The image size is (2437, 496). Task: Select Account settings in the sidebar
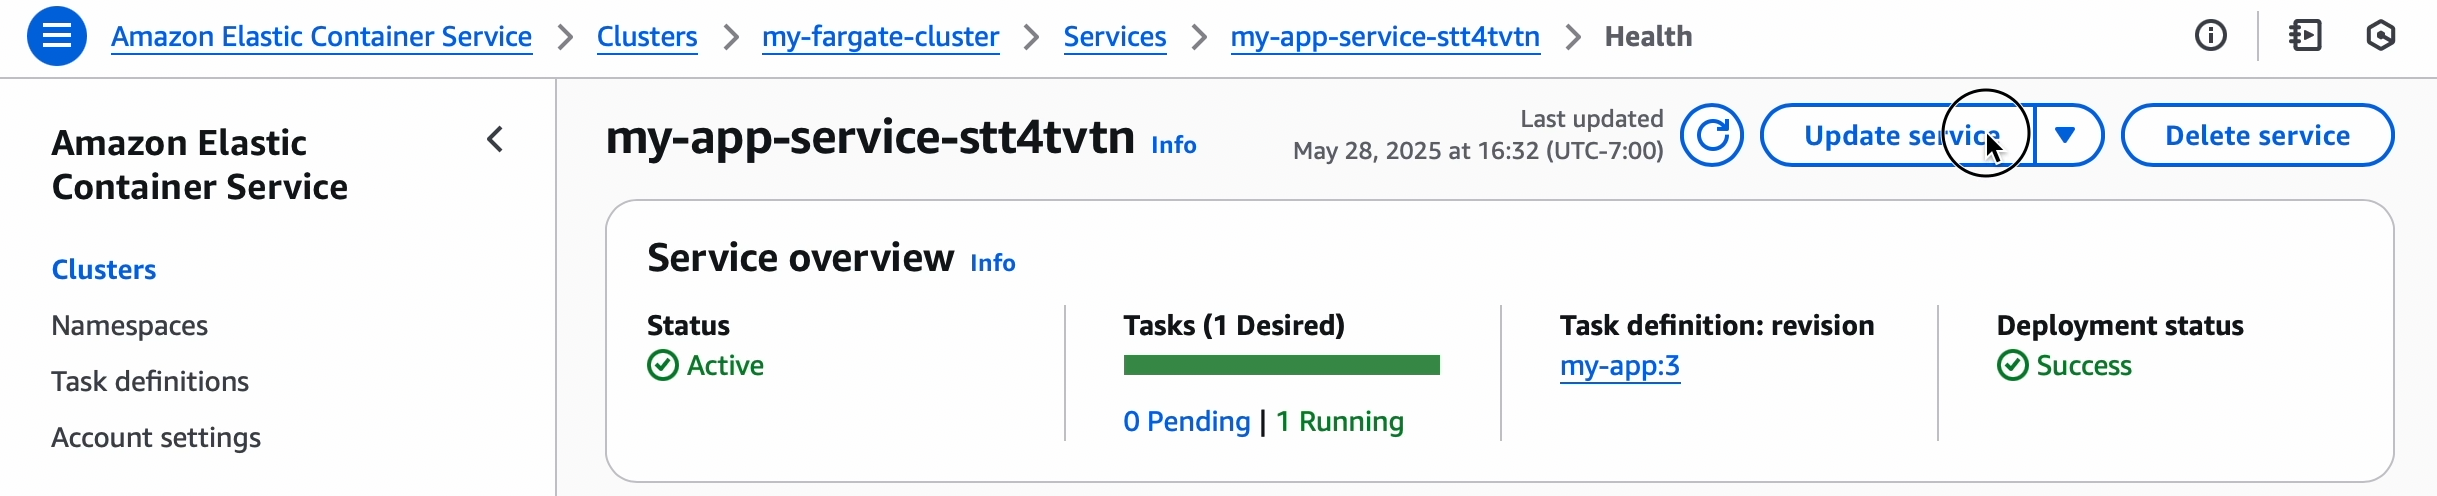click(156, 438)
